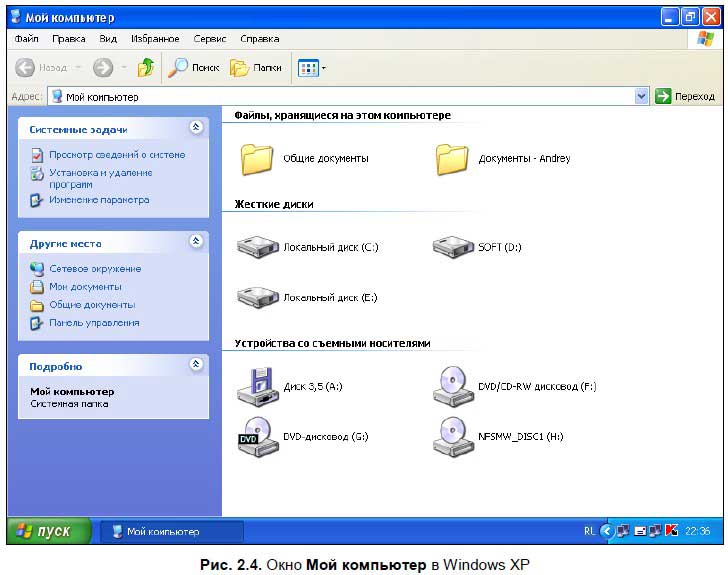Collapse the Подробно panel
The image size is (728, 575).
click(196, 365)
